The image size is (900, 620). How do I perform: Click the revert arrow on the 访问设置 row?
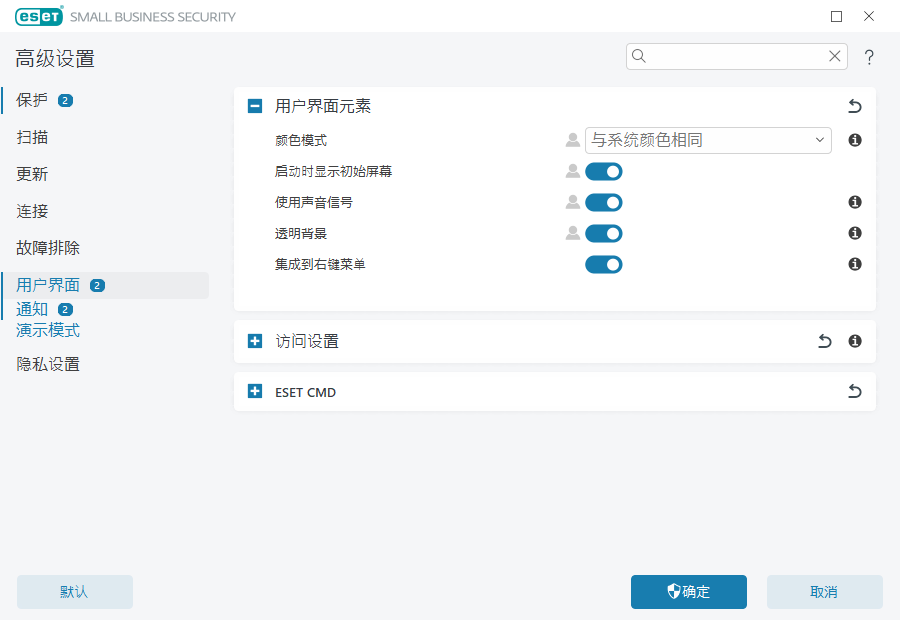824,341
